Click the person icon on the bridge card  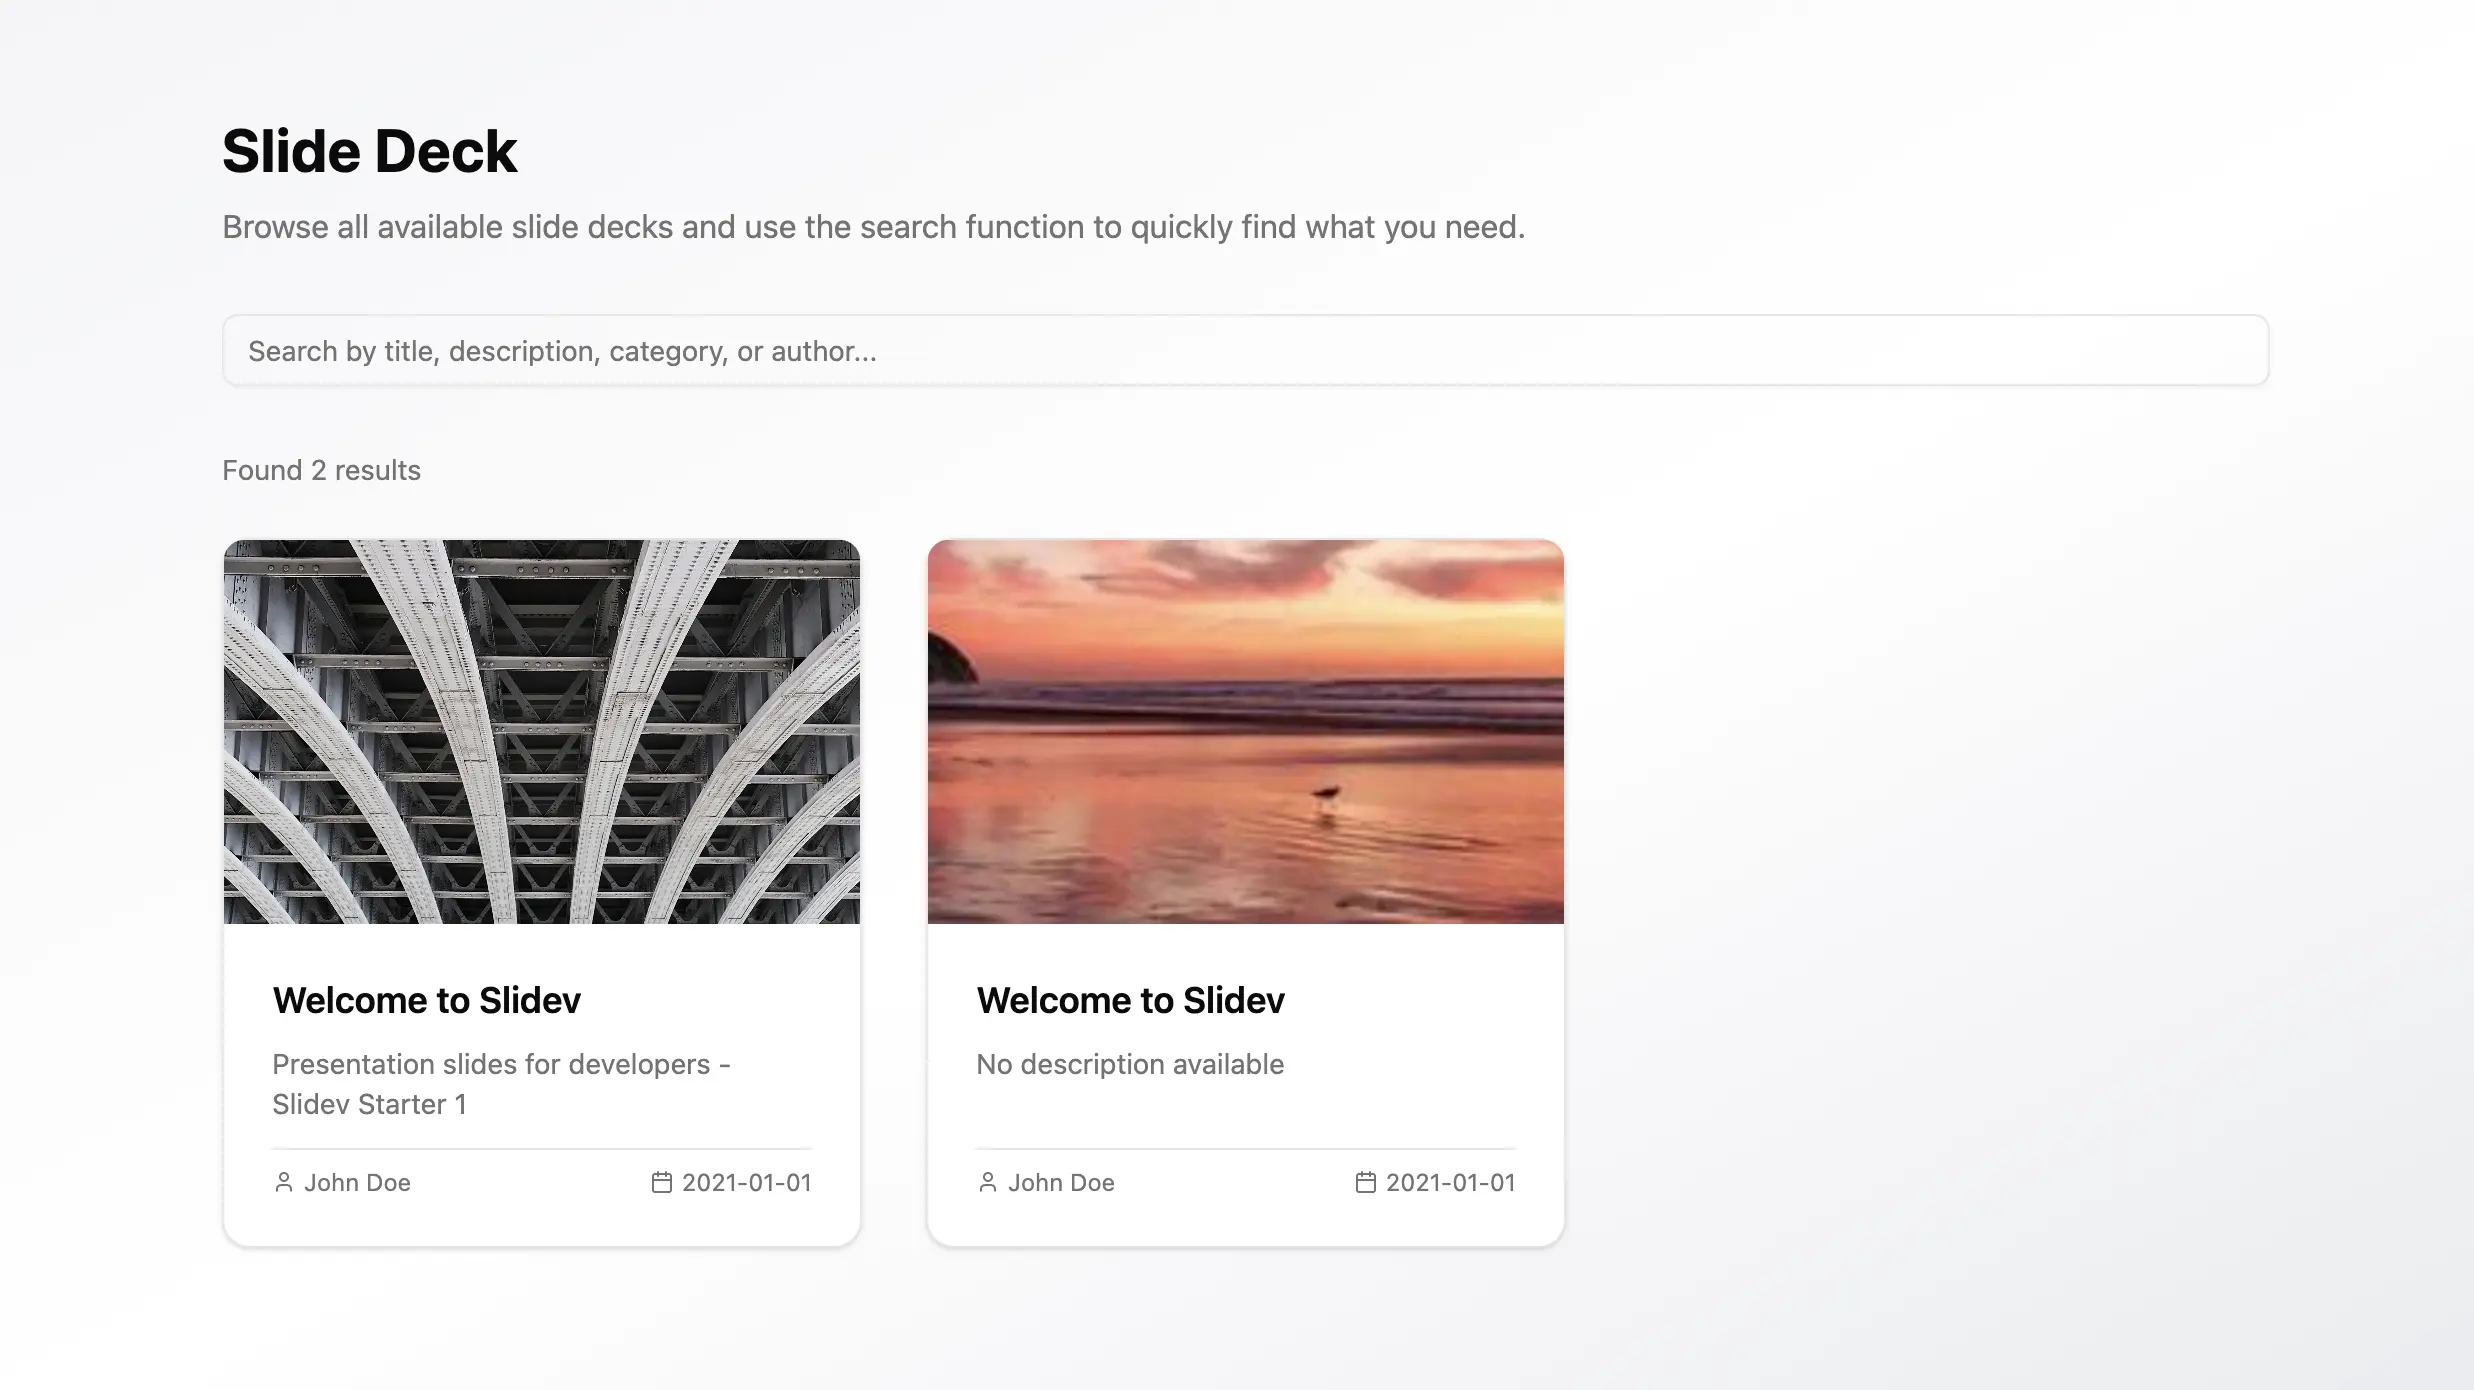point(284,1182)
